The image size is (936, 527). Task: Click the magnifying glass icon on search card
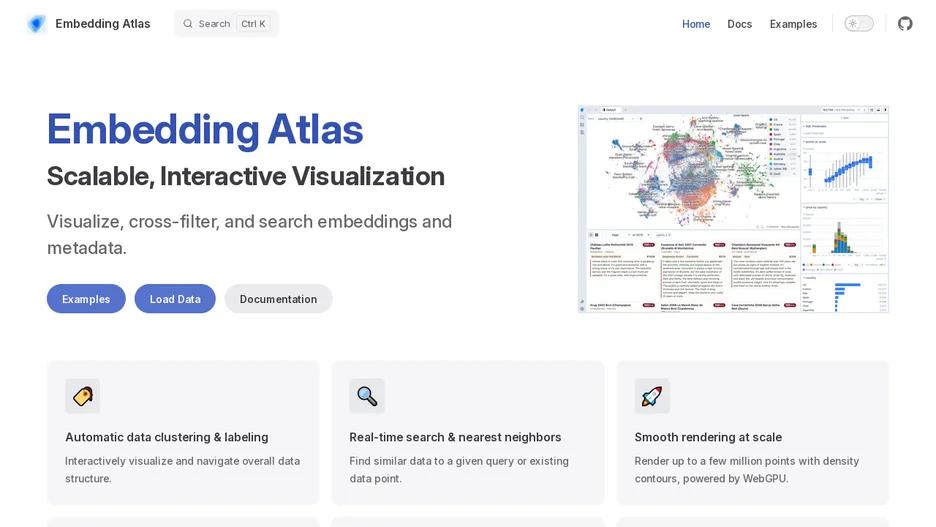(367, 396)
